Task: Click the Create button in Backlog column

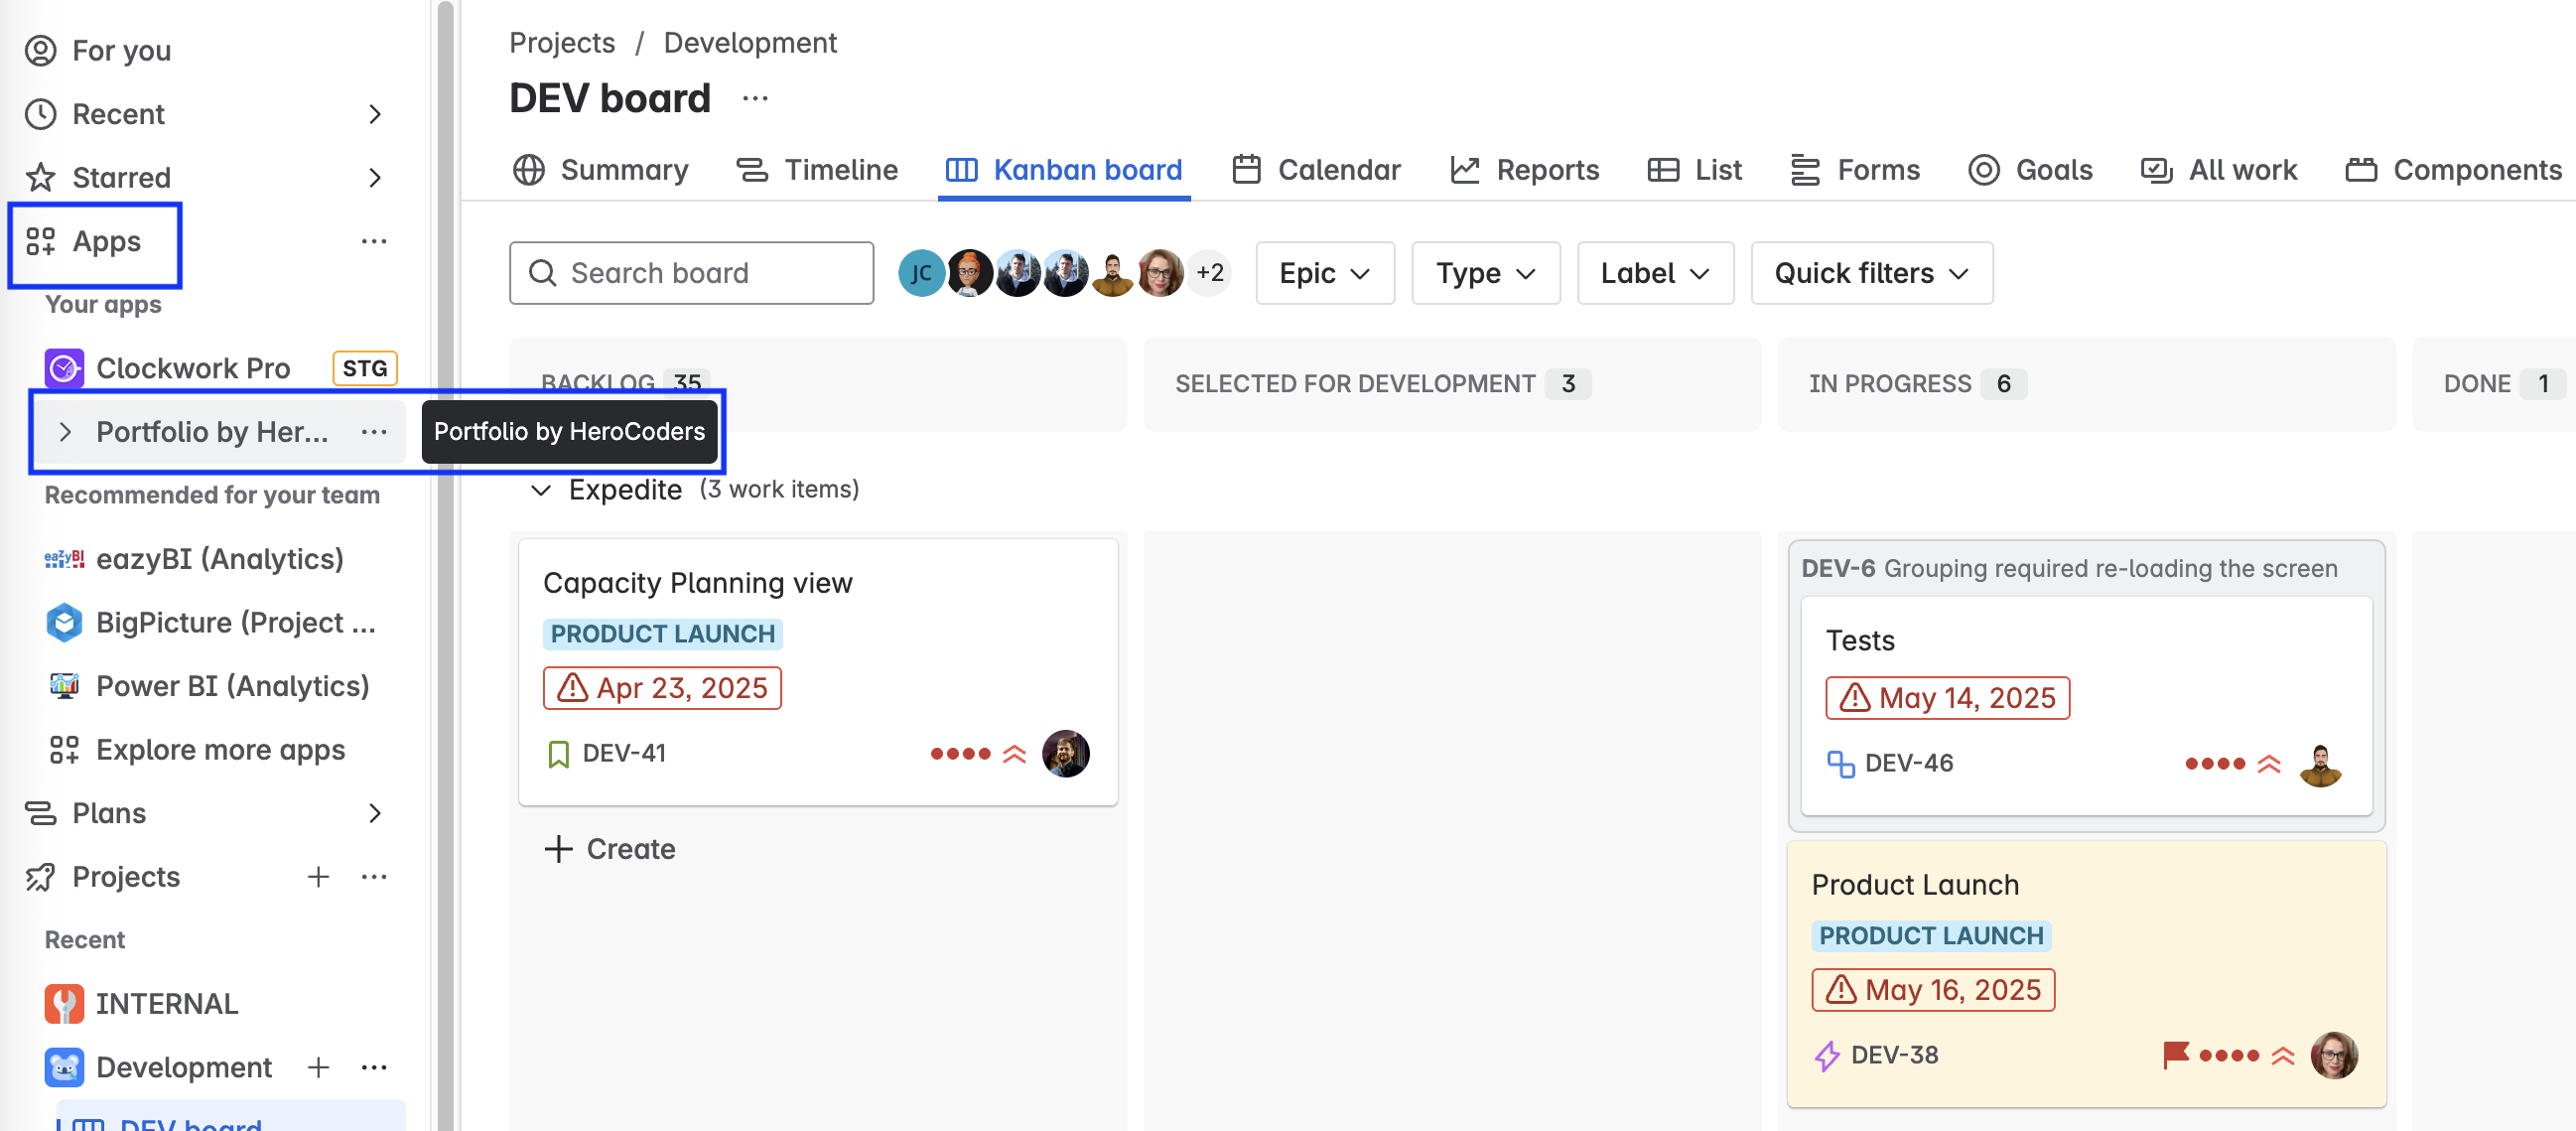Action: coord(611,848)
